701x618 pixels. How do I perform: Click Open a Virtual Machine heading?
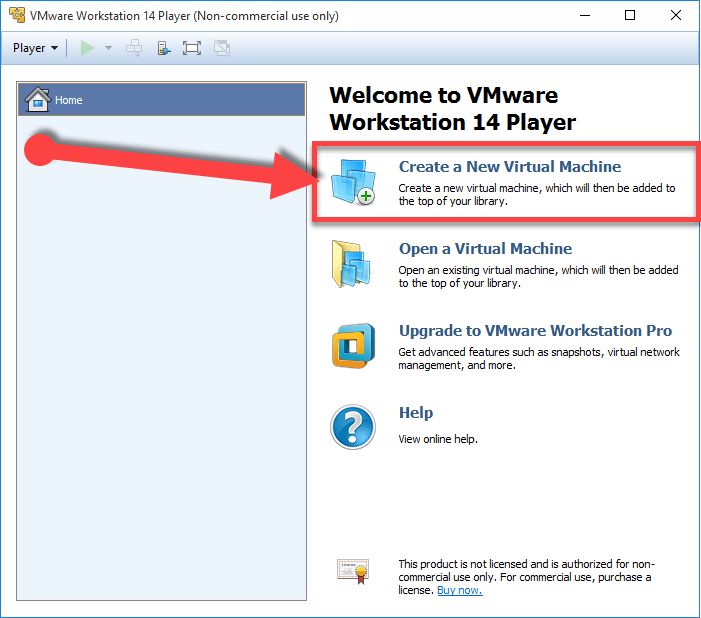tap(485, 249)
